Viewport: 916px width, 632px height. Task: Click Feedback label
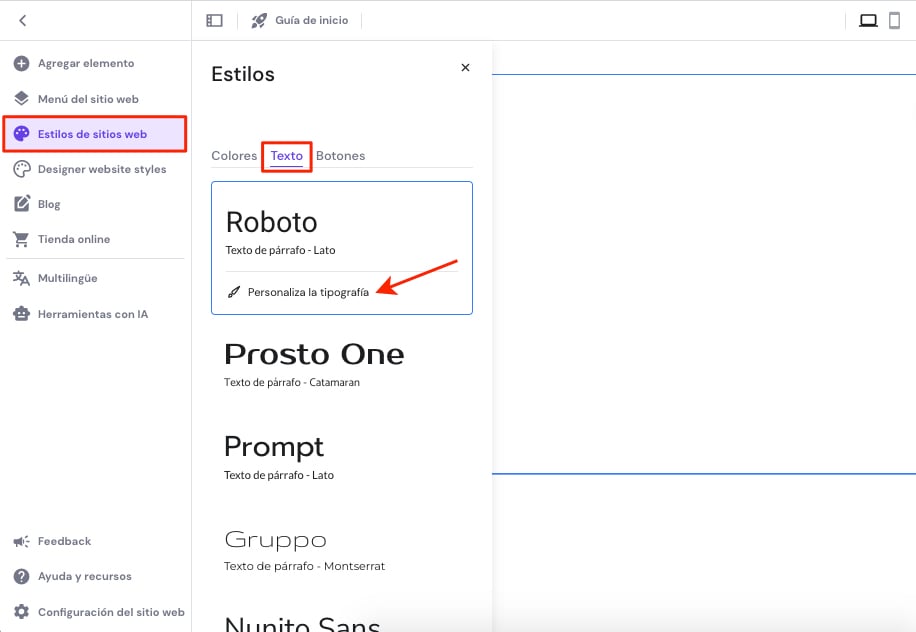click(64, 541)
